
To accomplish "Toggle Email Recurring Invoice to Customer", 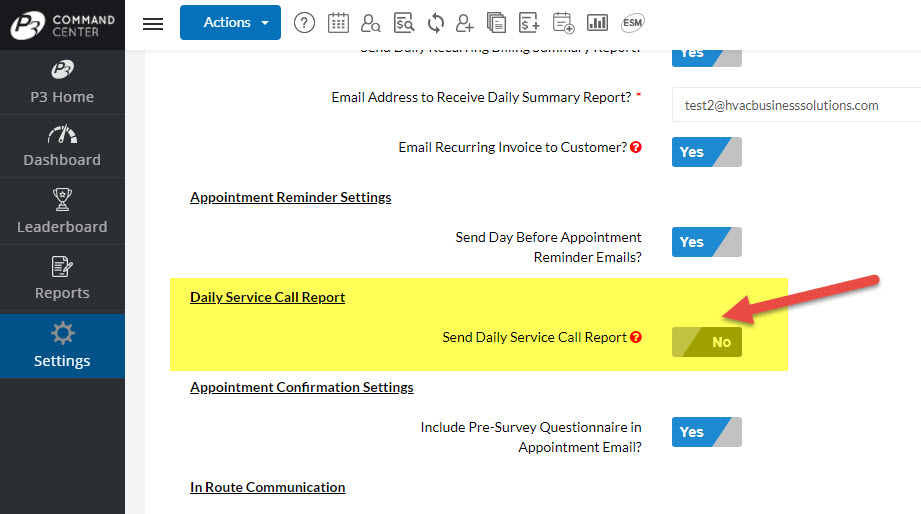I will [706, 152].
